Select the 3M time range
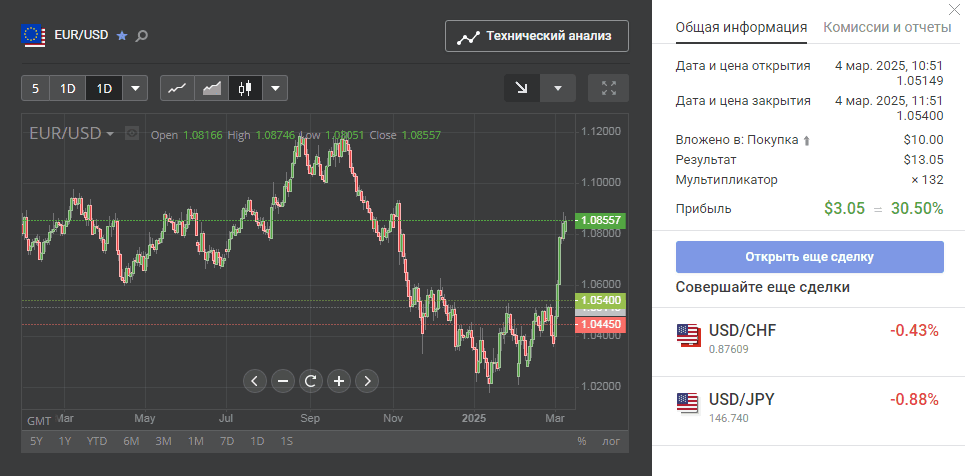This screenshot has width=965, height=476. [x=164, y=441]
